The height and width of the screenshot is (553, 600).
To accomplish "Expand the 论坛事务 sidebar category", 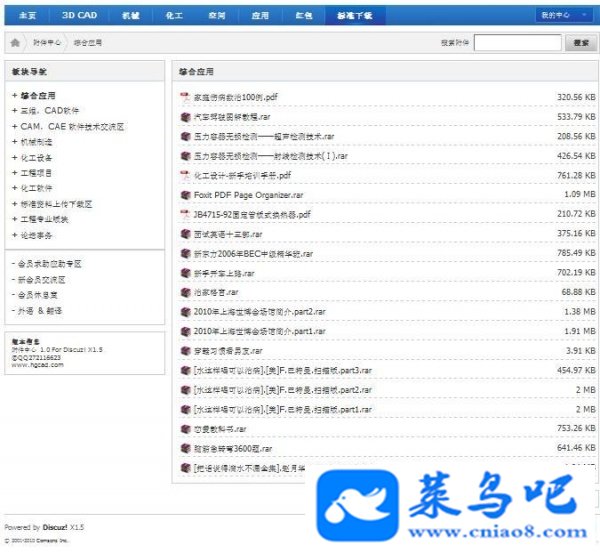I will click(x=15, y=235).
